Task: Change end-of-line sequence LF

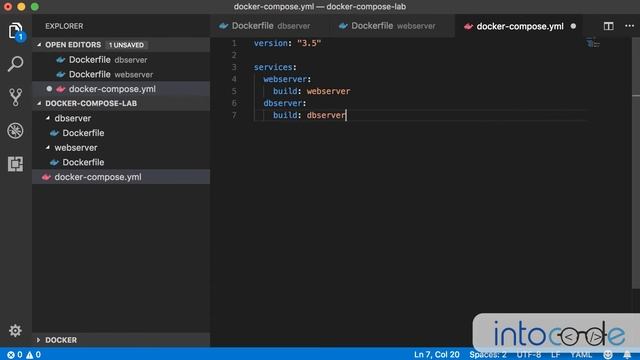Action: click(x=556, y=355)
